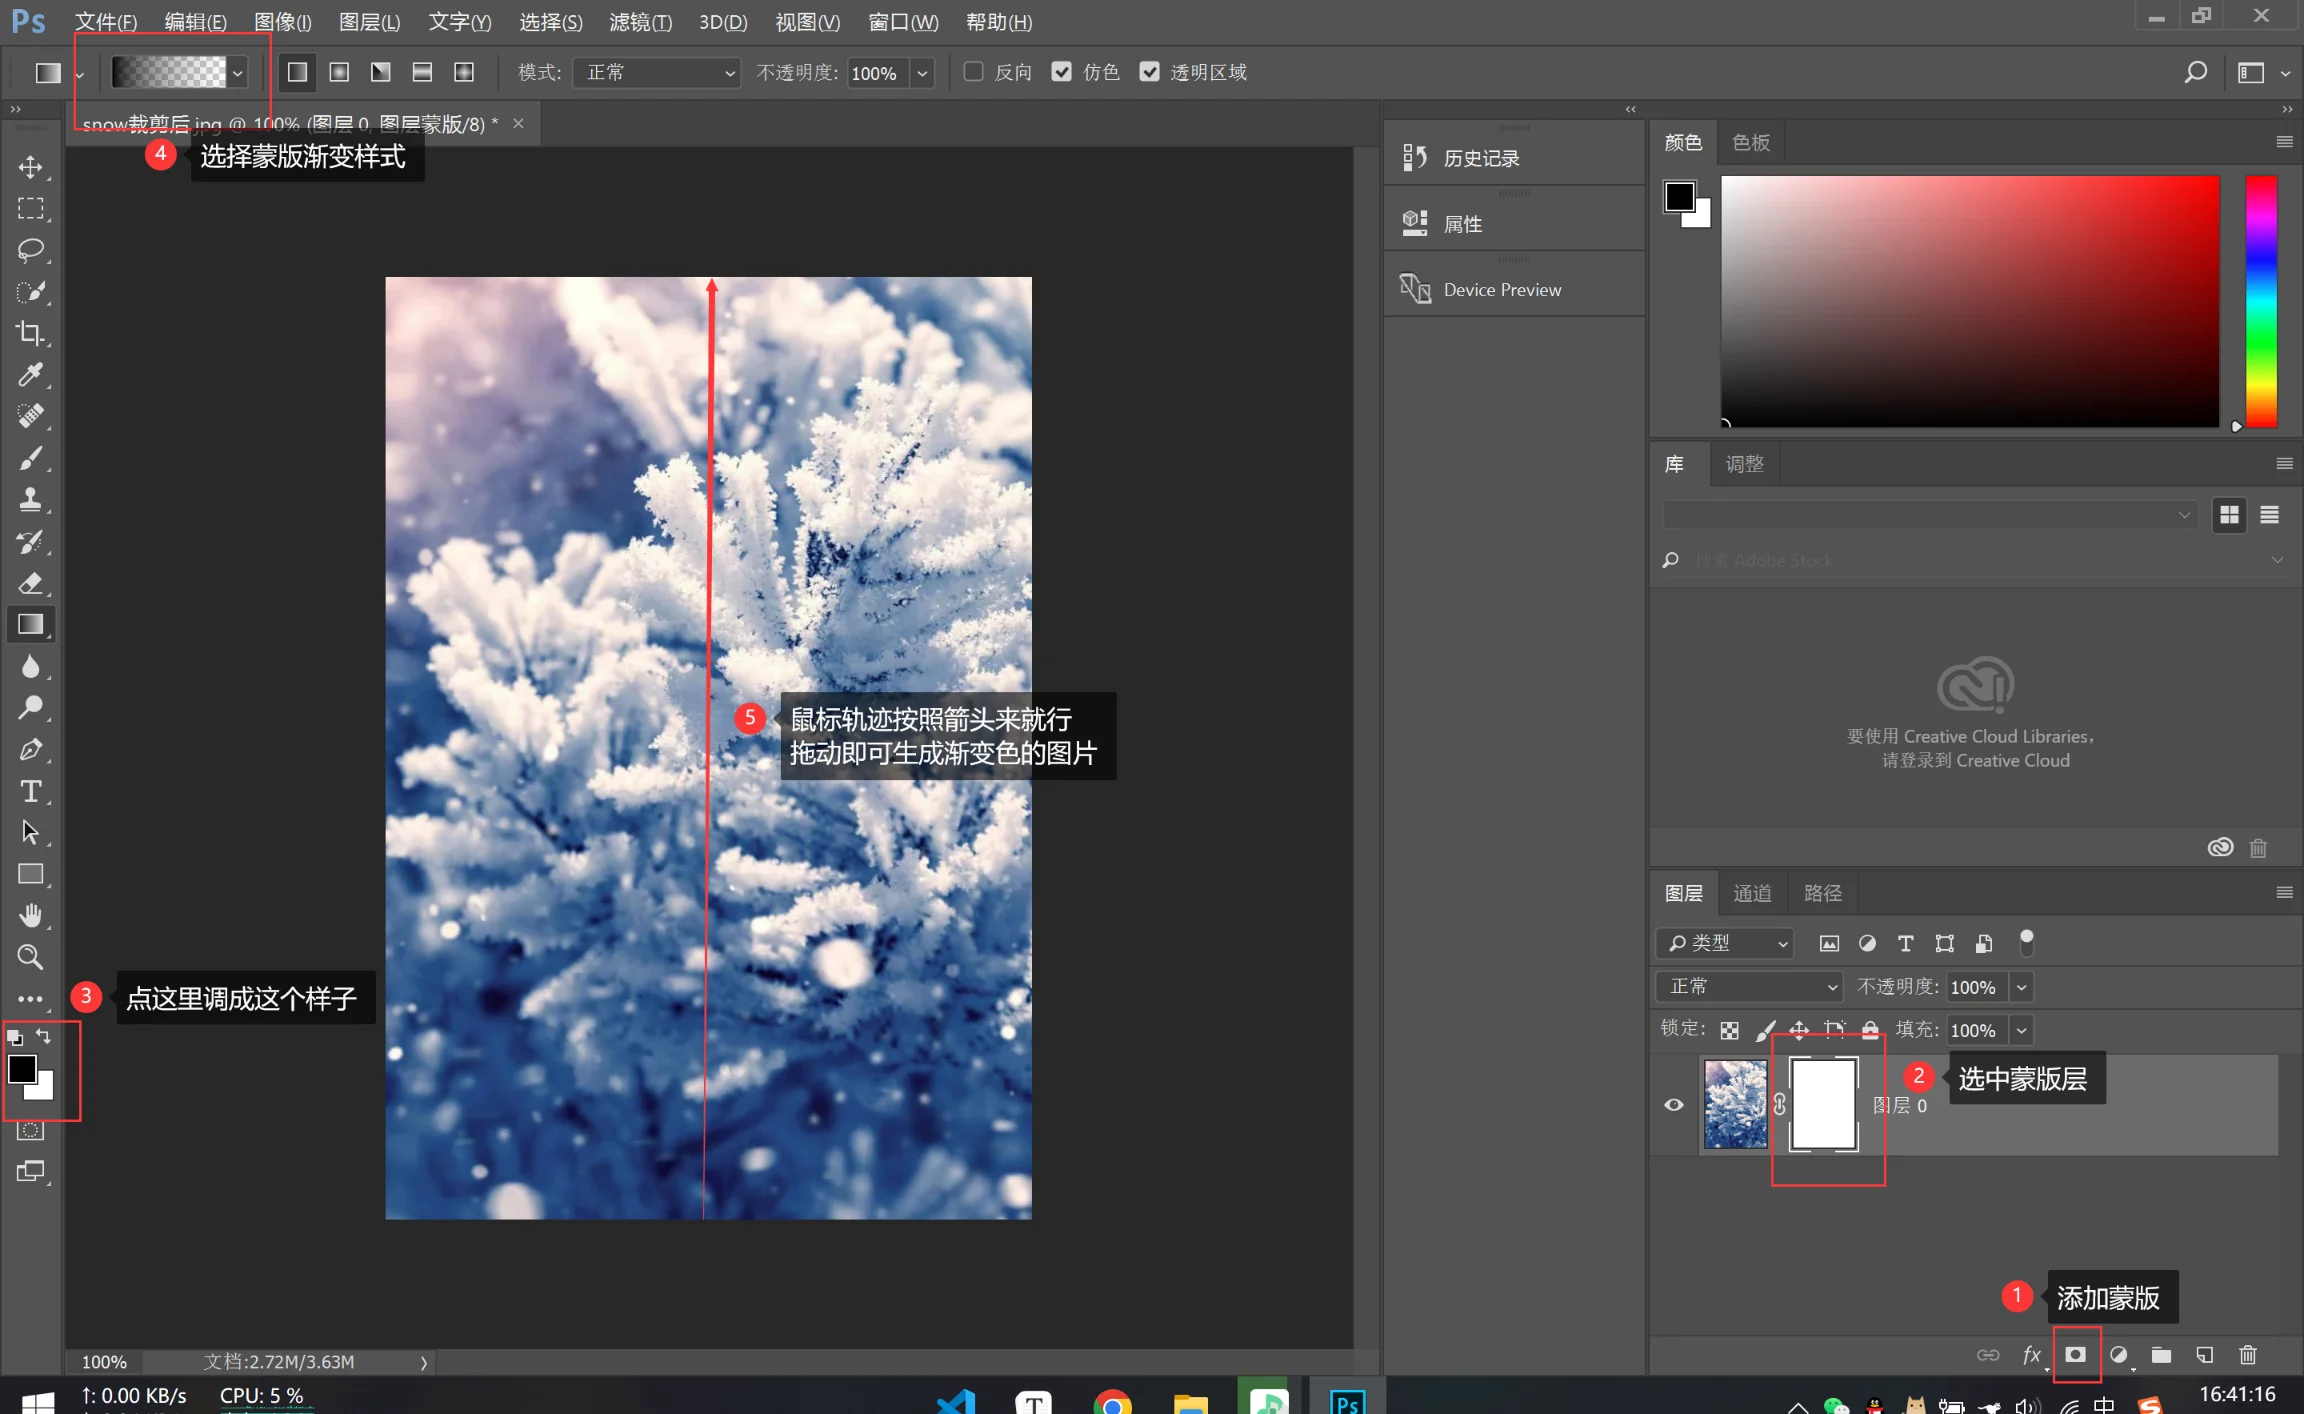Click the Add layer mask icon
The image size is (2304, 1414).
(x=2076, y=1355)
